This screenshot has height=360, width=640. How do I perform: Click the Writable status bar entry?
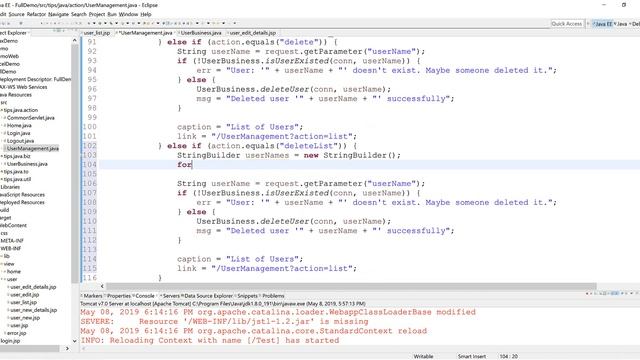423,356
